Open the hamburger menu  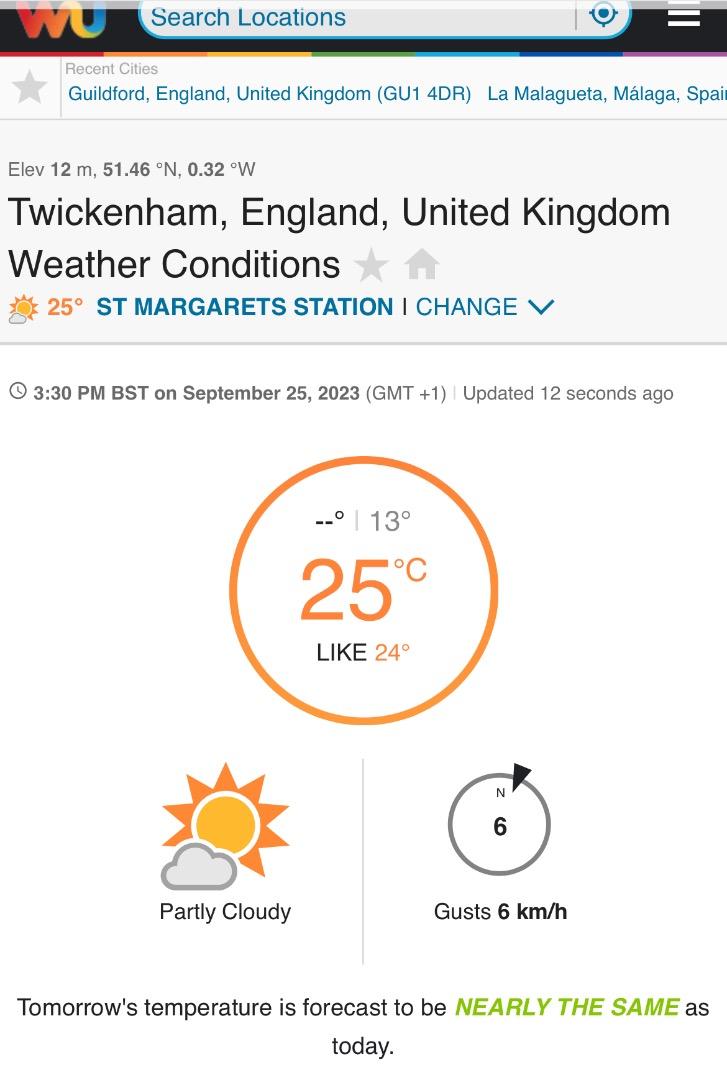684,14
